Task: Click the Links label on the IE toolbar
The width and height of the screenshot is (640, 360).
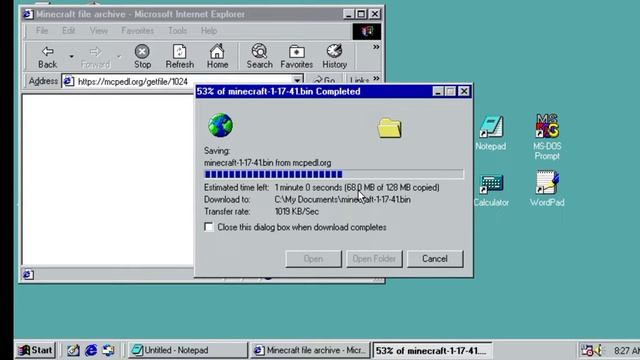Action: (359, 80)
